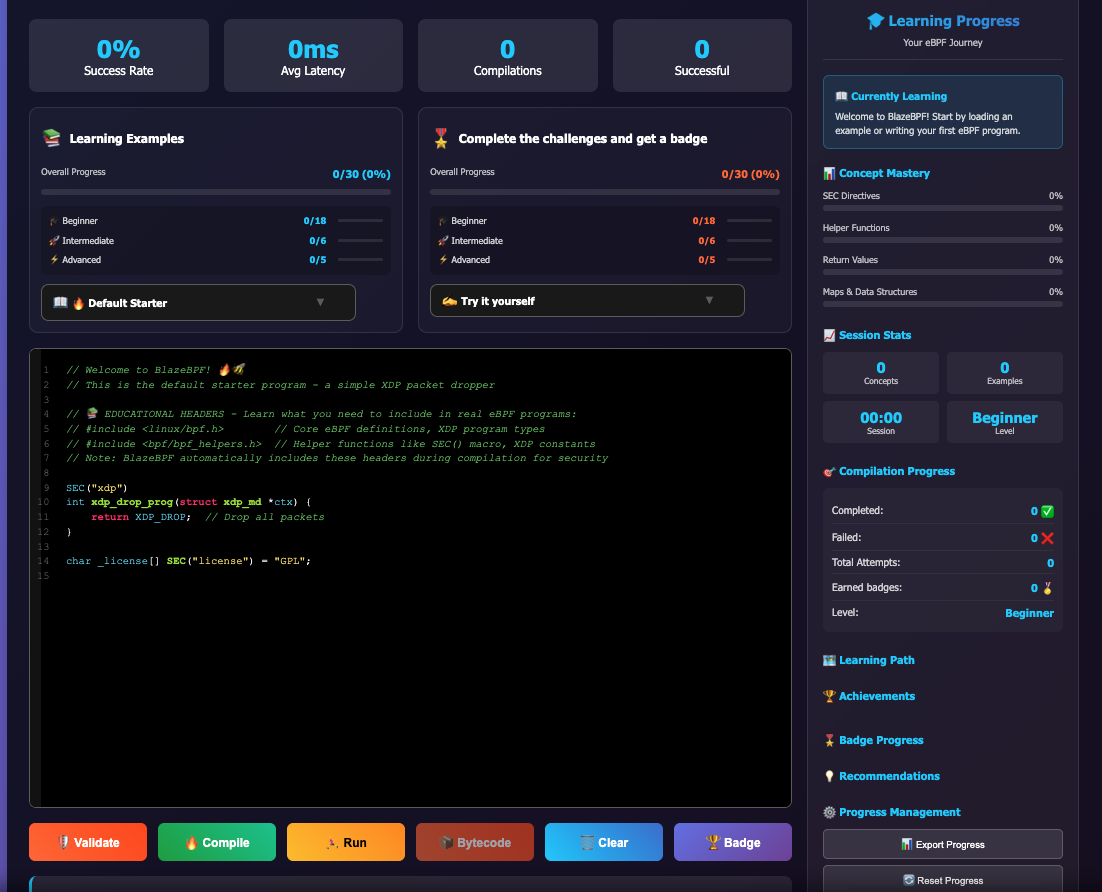Click the Concepts session stat tile
The image size is (1102, 892).
(881, 373)
